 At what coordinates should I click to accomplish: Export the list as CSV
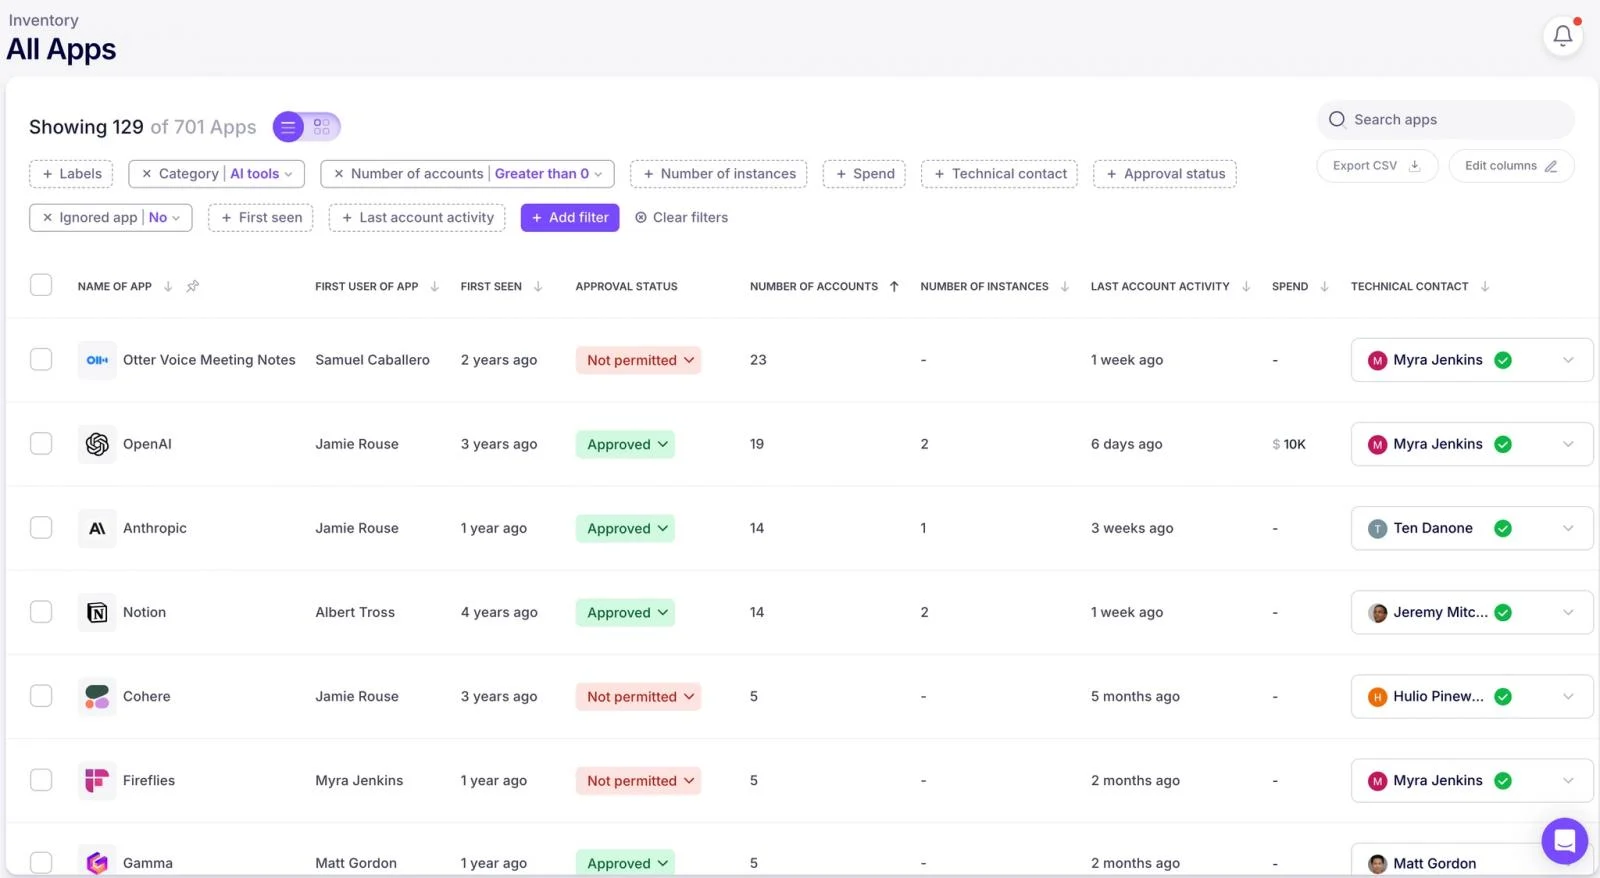tap(1376, 166)
